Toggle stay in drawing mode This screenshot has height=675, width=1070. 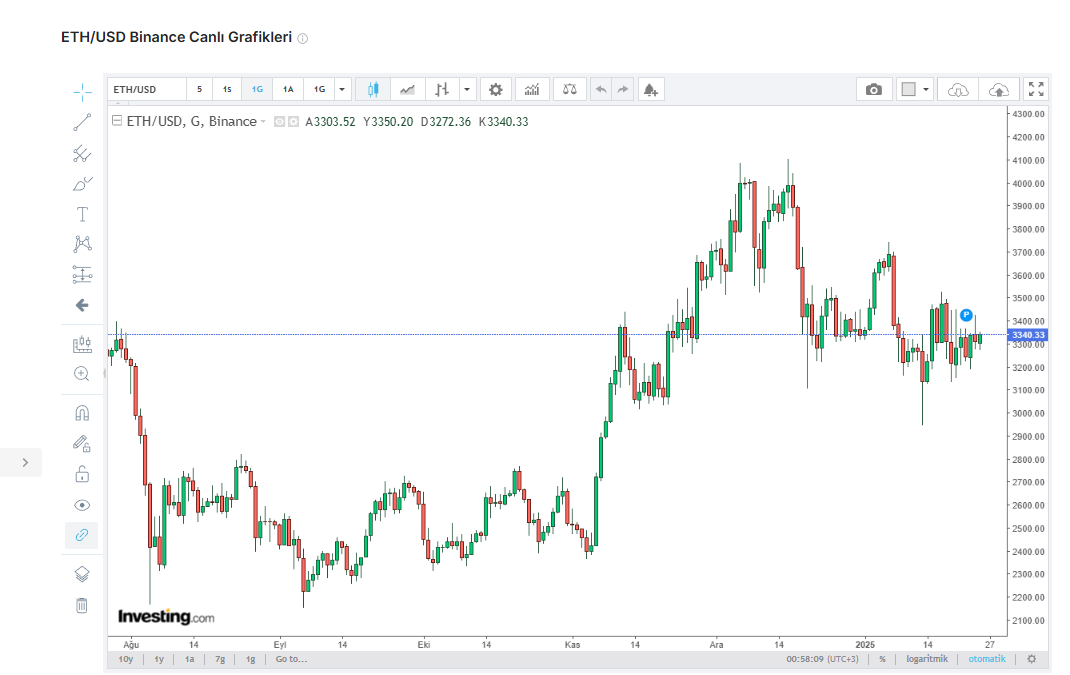coord(82,444)
